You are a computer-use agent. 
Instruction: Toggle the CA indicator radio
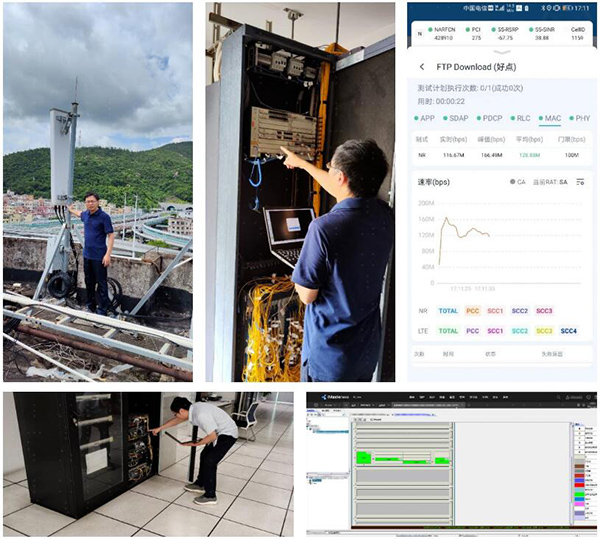[x=516, y=182]
